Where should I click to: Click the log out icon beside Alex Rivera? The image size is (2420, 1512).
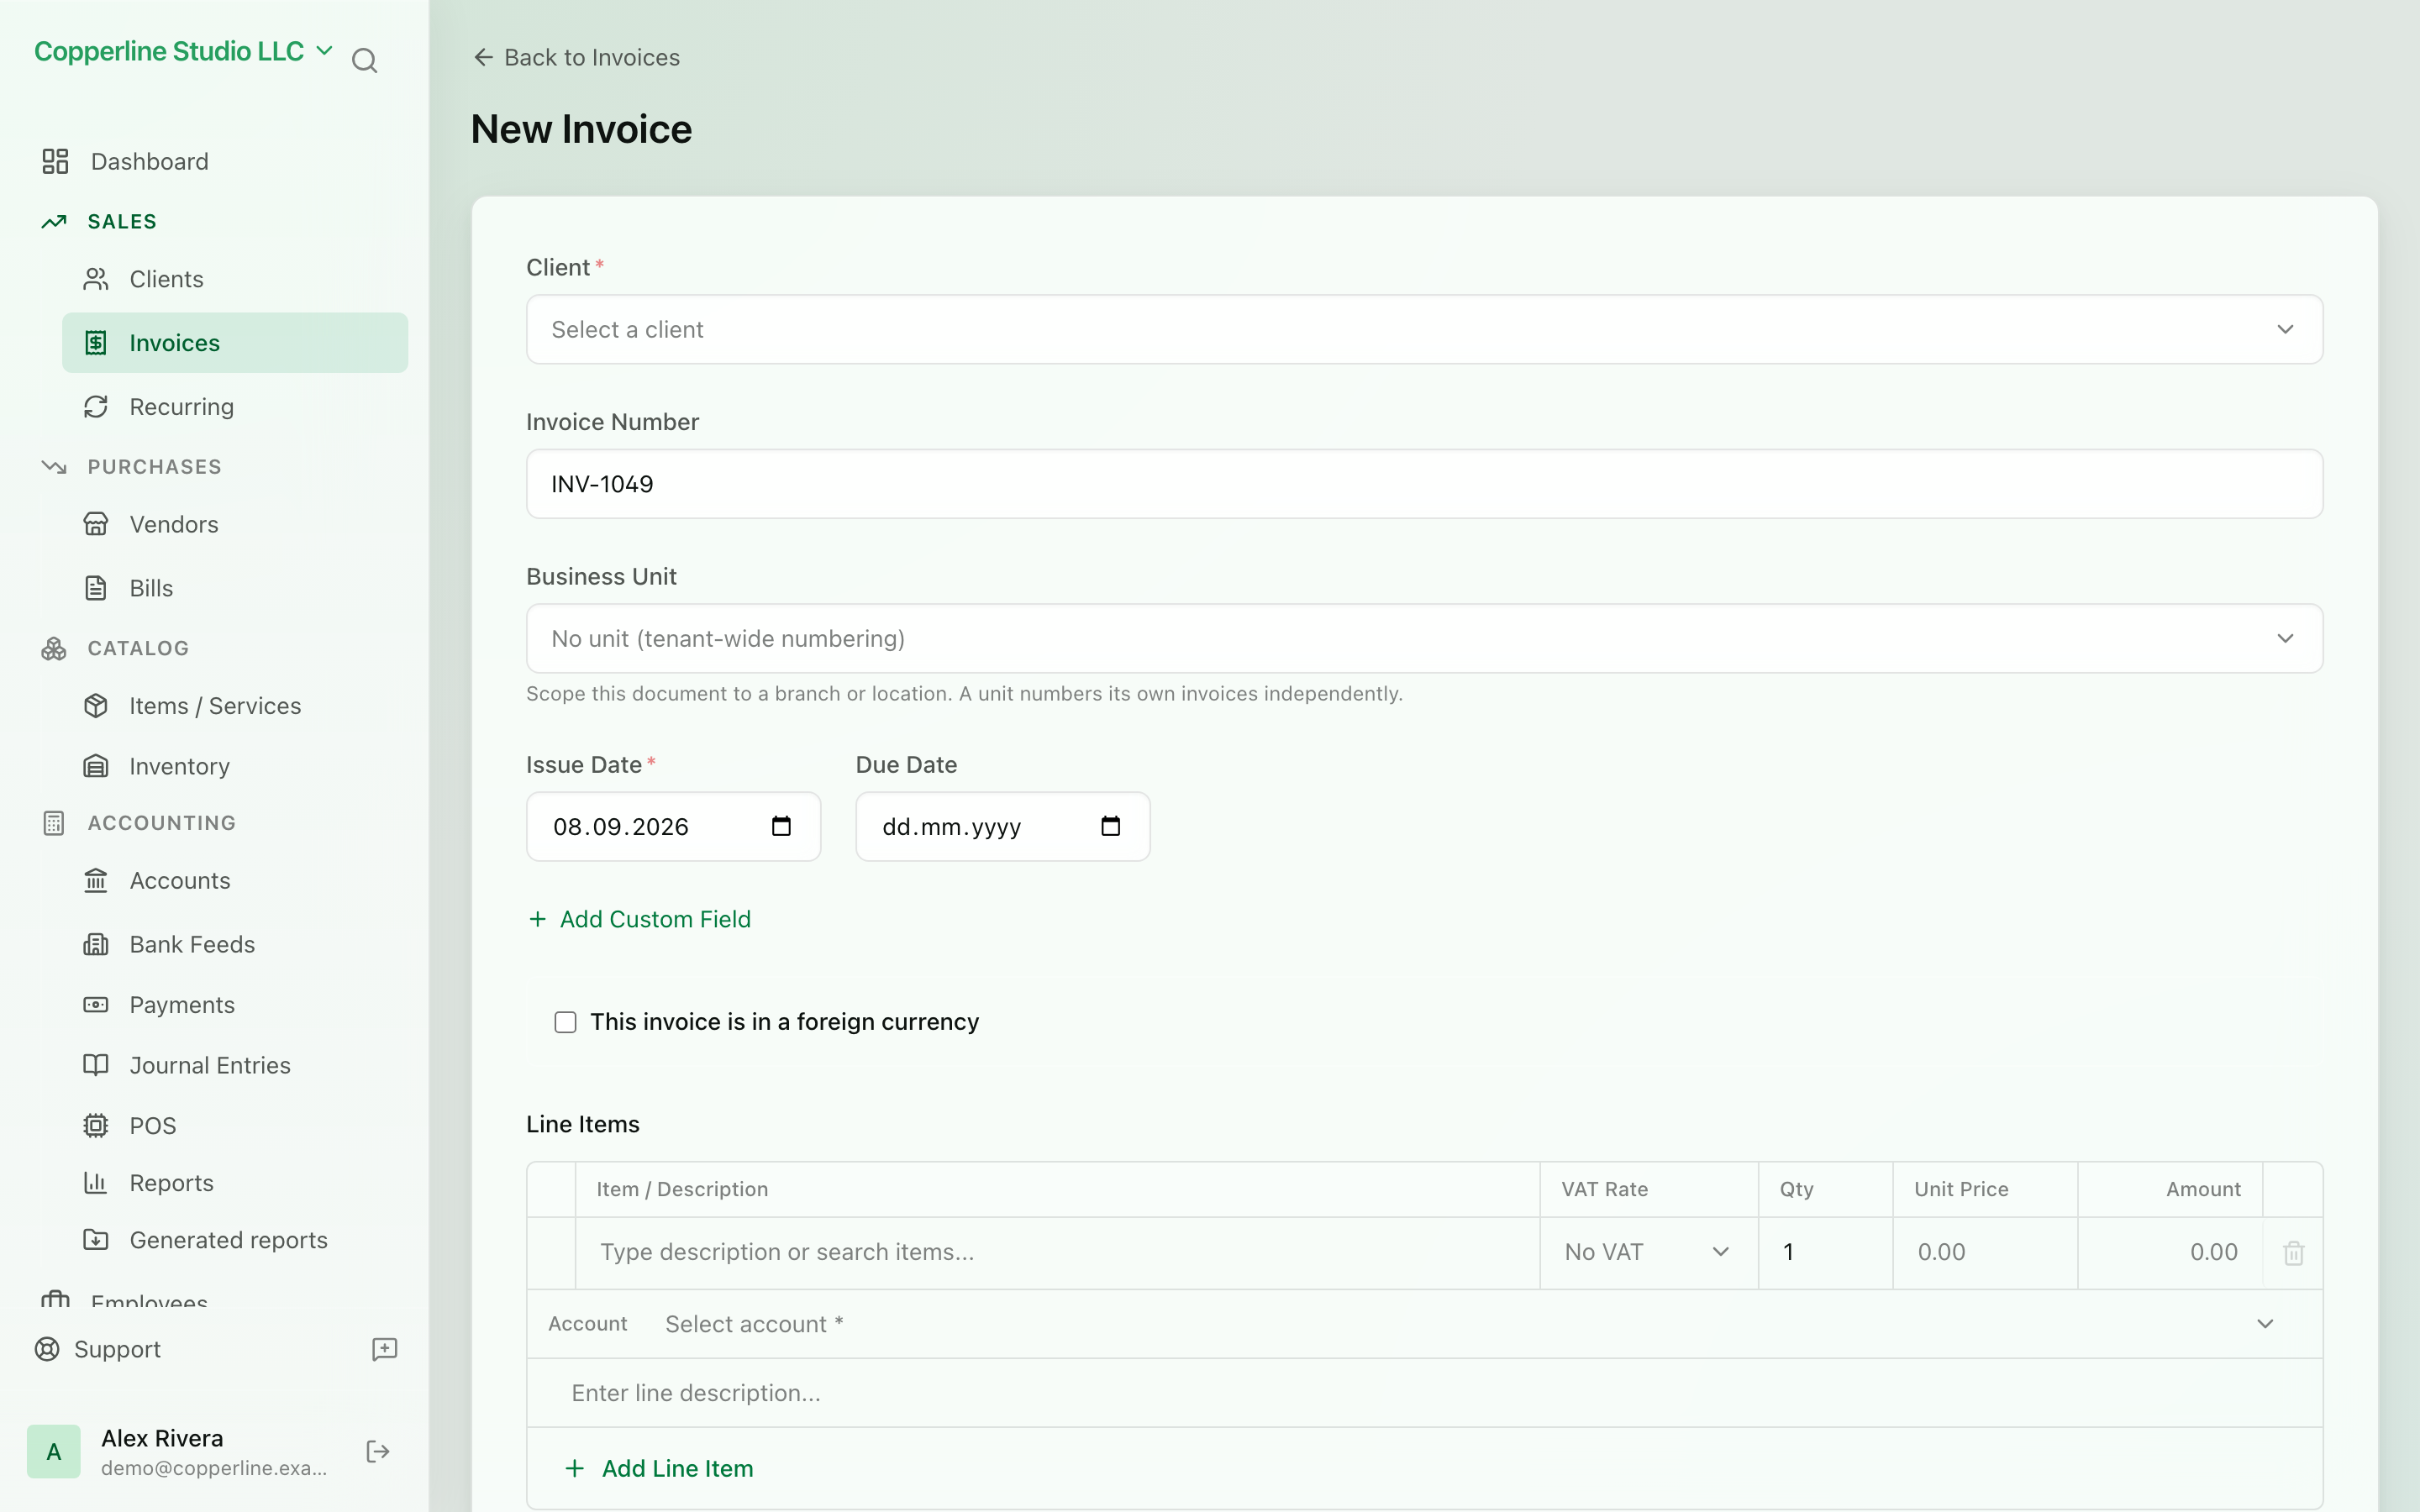[x=378, y=1452]
